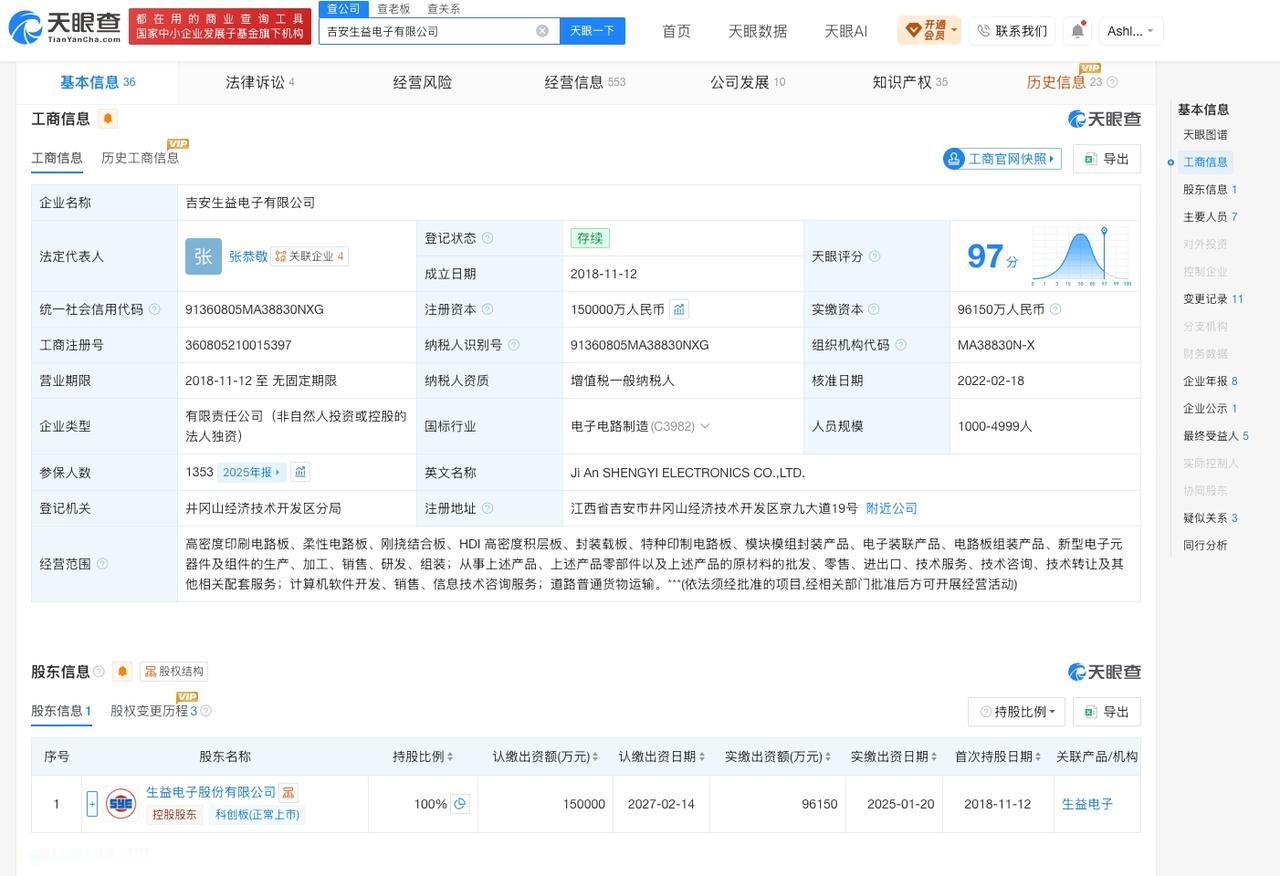Click help icon next to 组织机构代码
1280x876 pixels.
(x=900, y=345)
